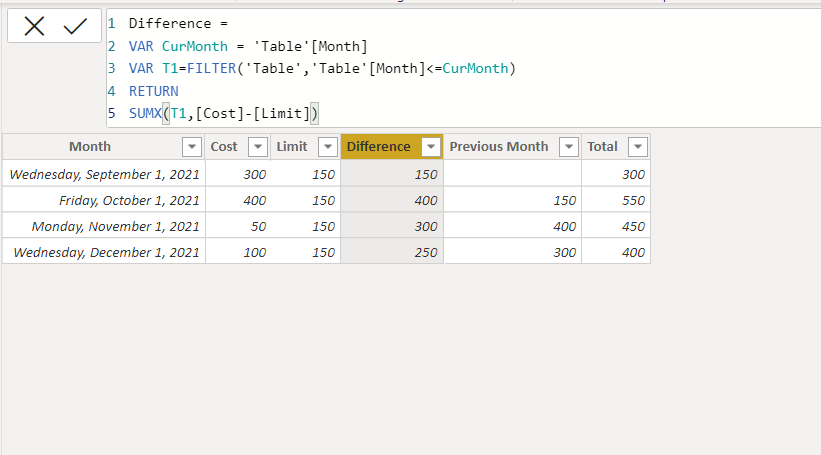The image size is (821, 455).
Task: Select Total cell 300 in September row
Action: click(x=616, y=174)
